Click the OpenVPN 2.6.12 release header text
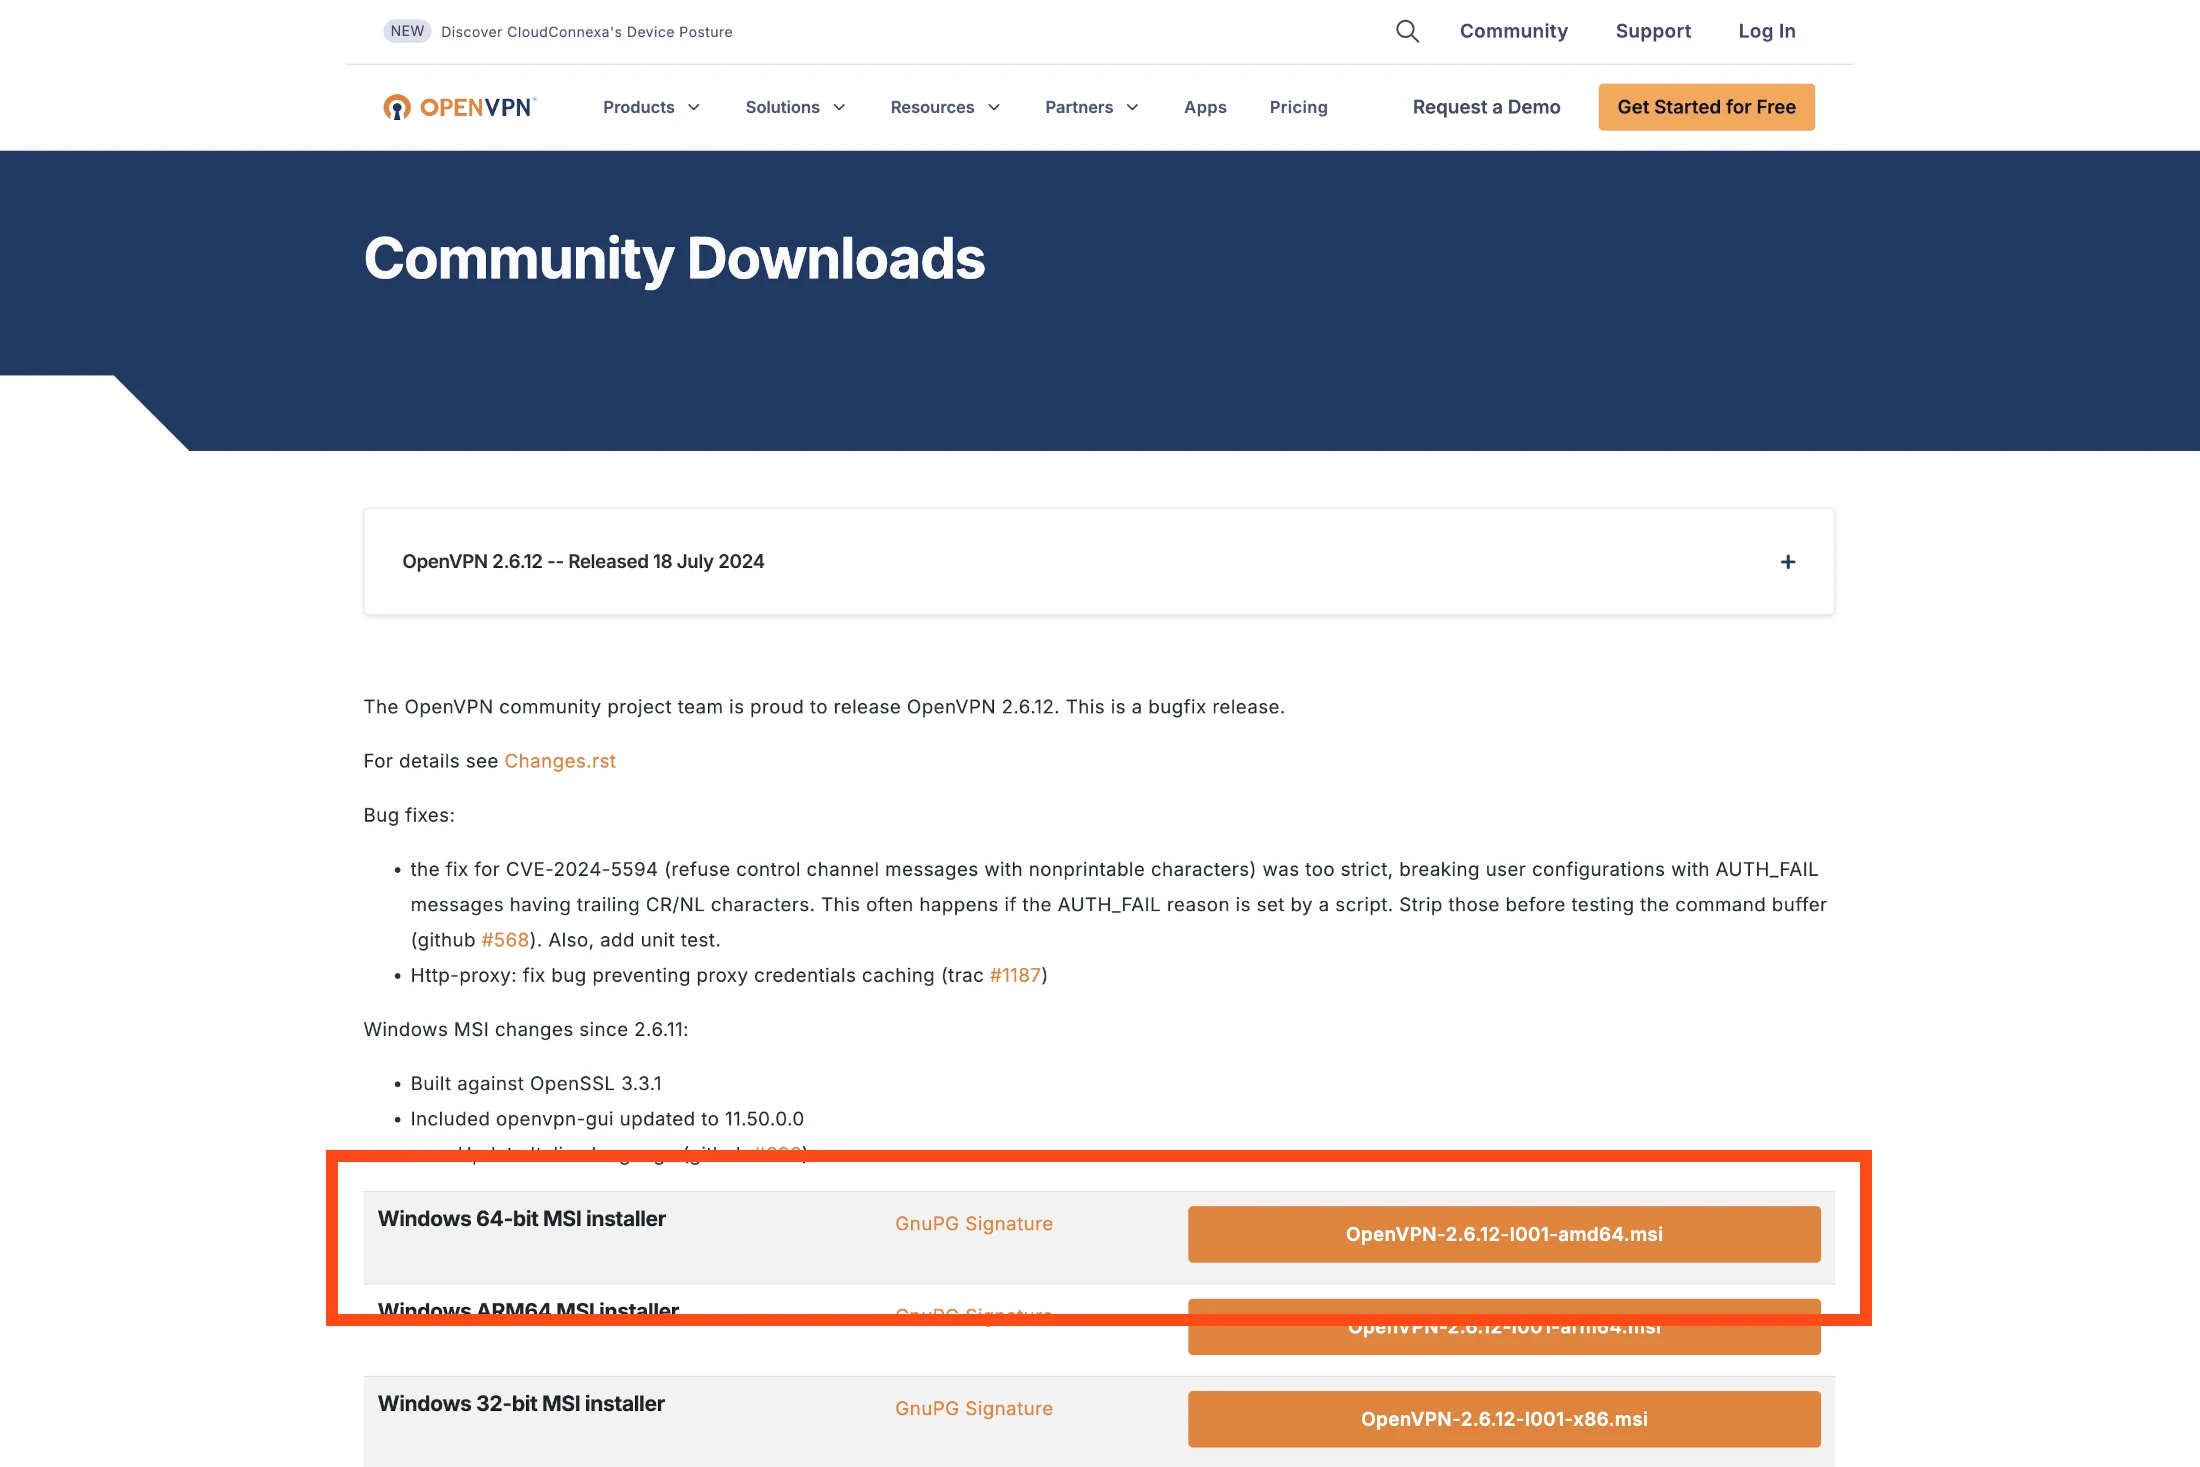This screenshot has height=1467, width=2200. 583,562
